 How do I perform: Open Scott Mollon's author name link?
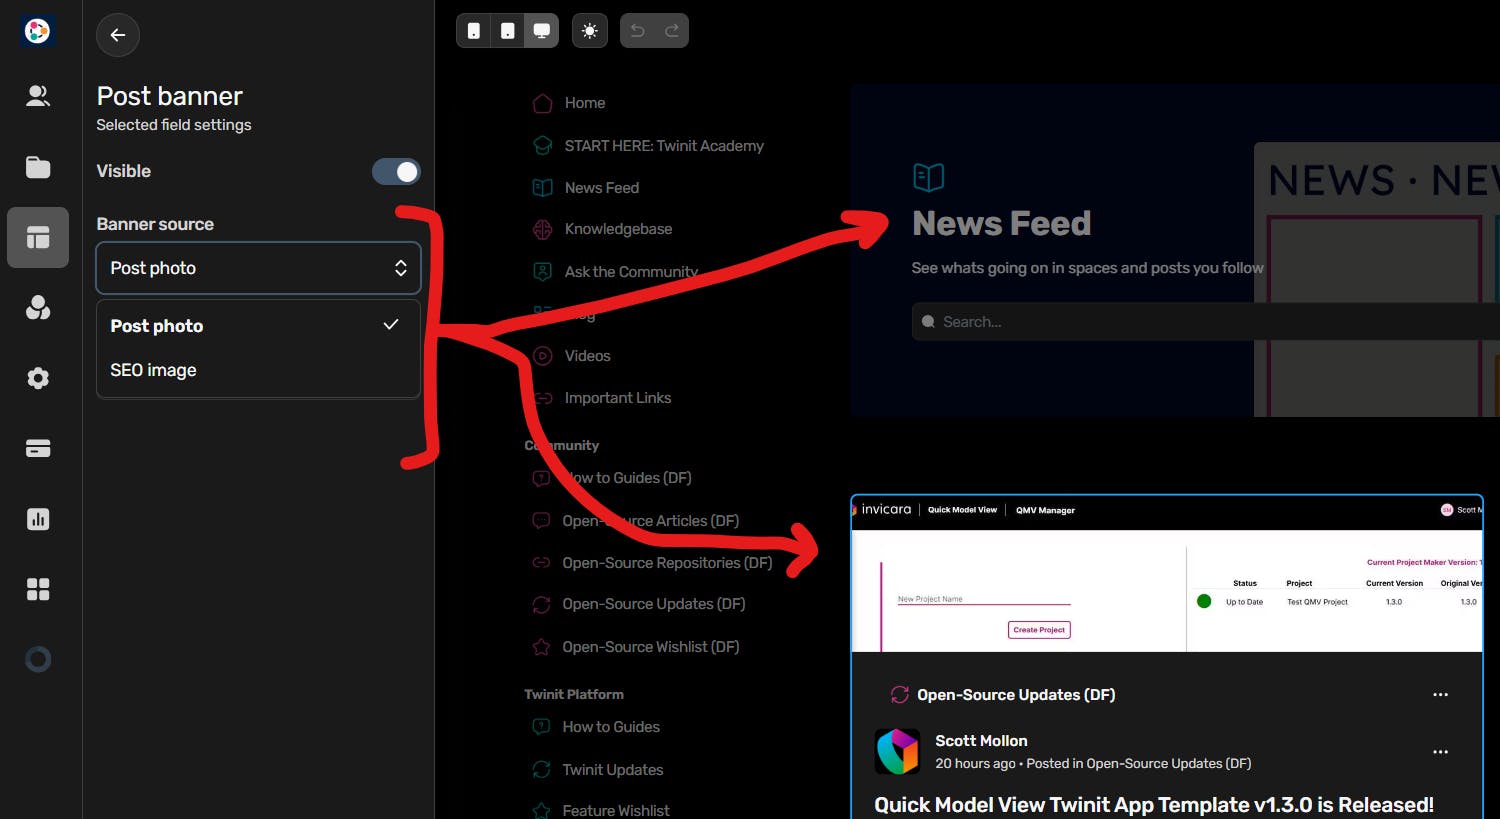coord(981,741)
